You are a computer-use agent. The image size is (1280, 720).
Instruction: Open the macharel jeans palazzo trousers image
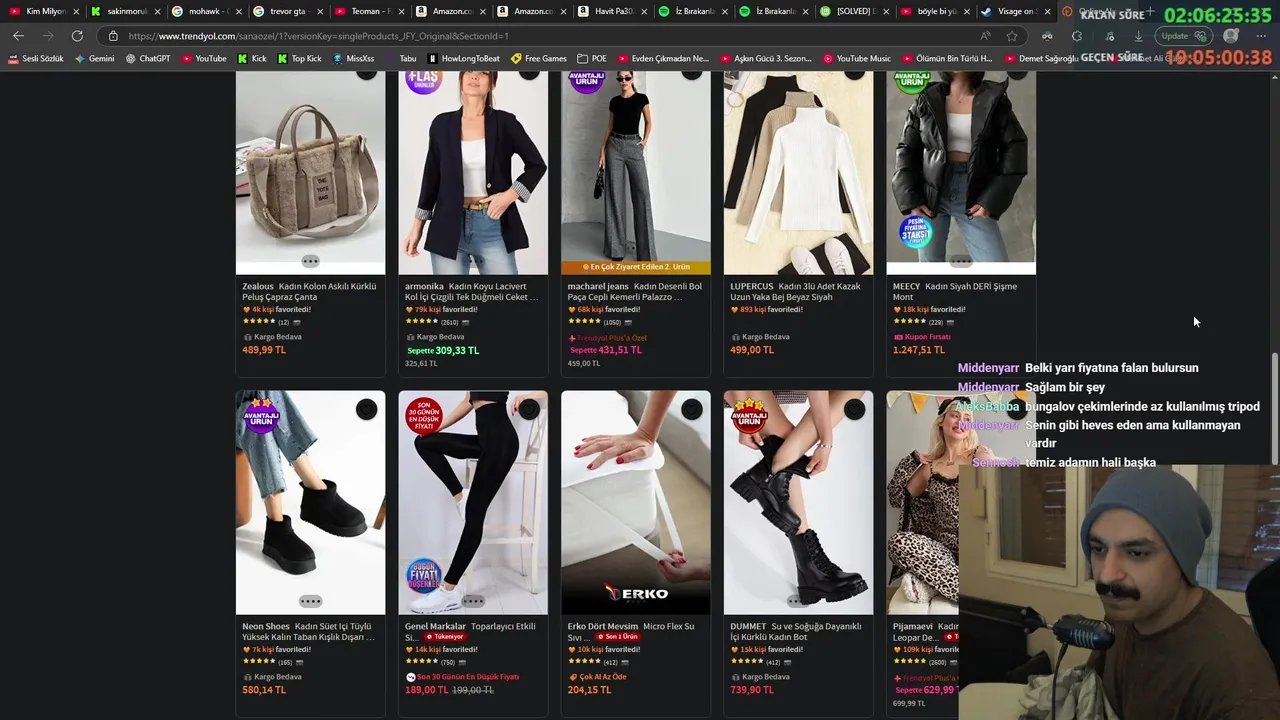point(636,165)
